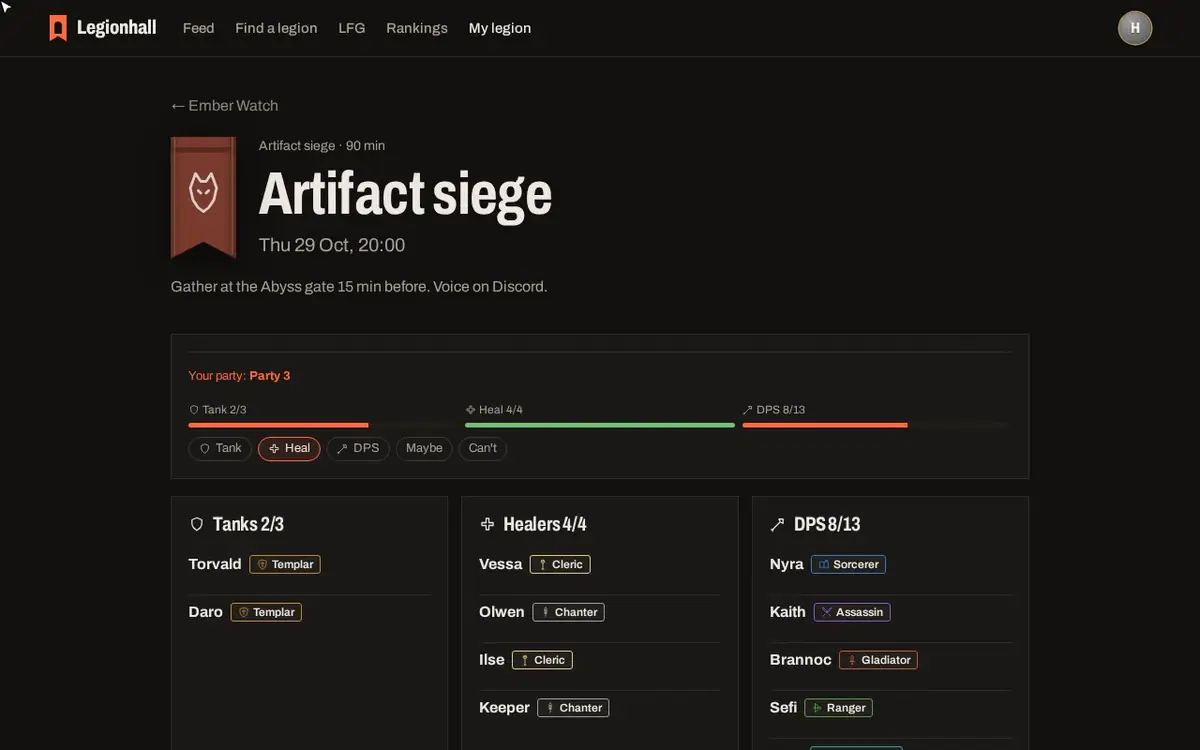
Task: Click the Party 3 label
Action: click(x=270, y=376)
